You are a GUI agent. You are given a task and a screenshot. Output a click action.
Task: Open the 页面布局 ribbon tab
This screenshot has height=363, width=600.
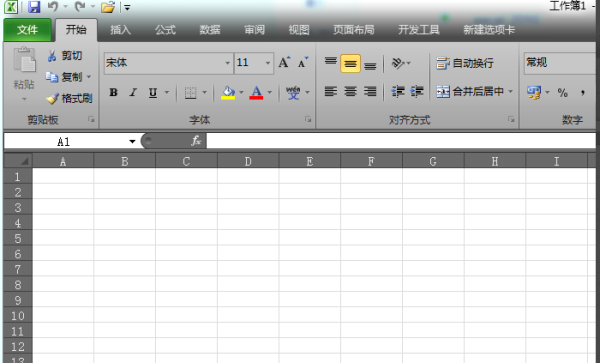tap(354, 30)
